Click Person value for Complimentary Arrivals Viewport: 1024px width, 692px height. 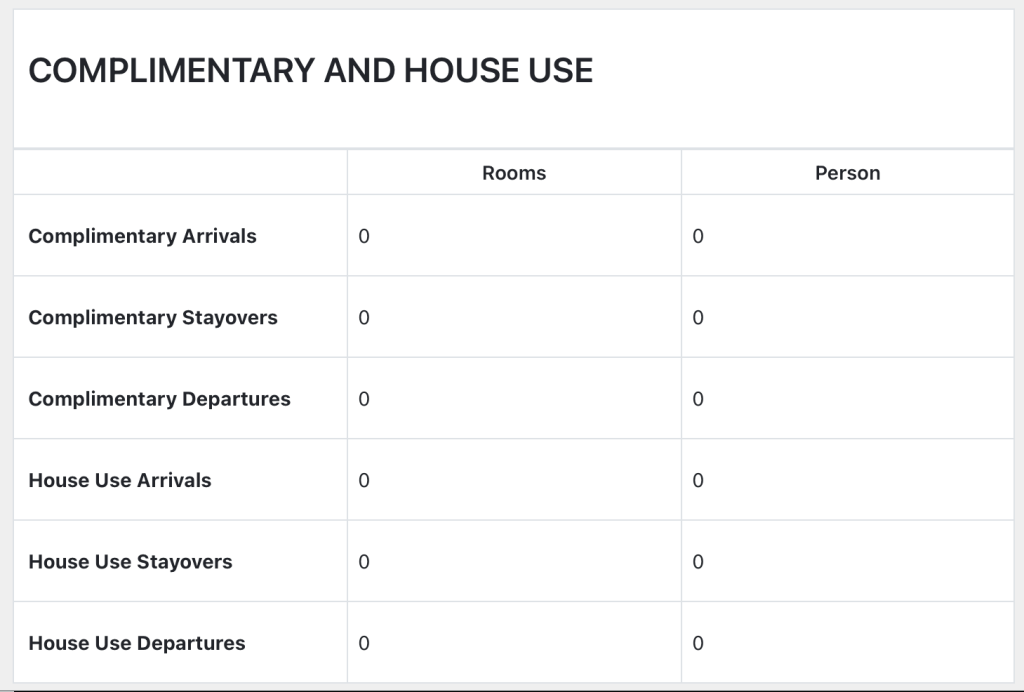(698, 237)
